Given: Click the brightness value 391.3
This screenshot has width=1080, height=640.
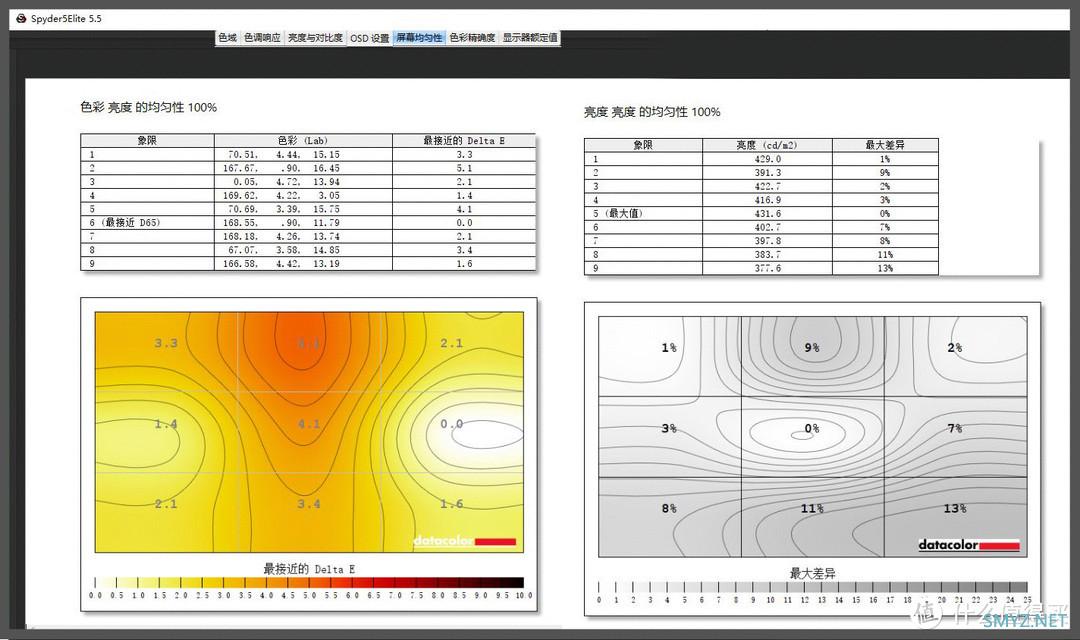Looking at the screenshot, I should pos(767,173).
